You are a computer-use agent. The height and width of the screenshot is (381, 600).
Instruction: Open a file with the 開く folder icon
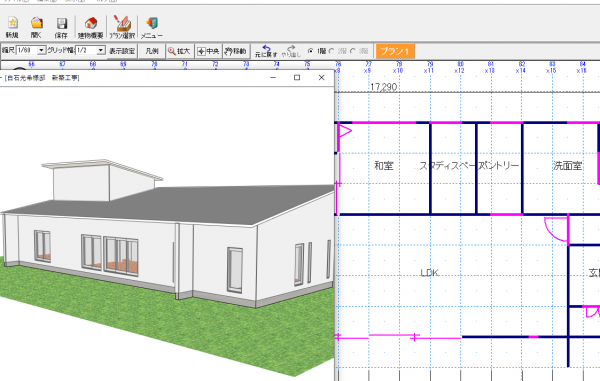[36, 27]
